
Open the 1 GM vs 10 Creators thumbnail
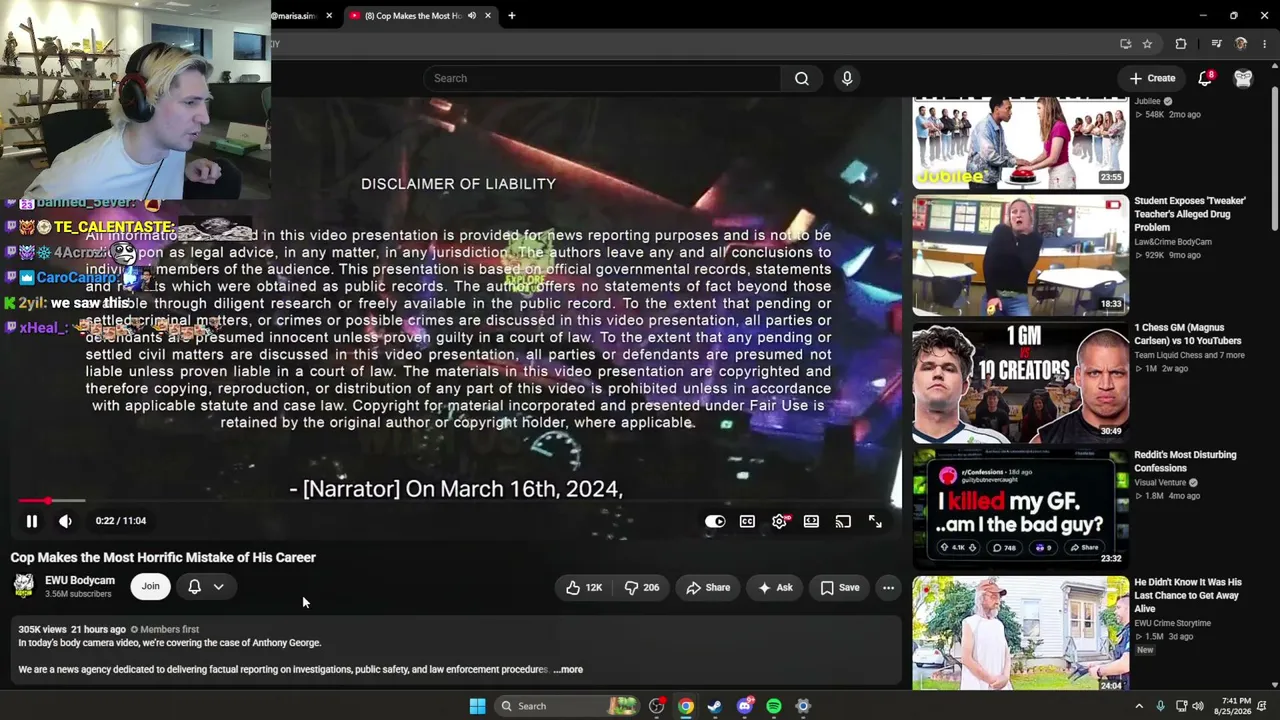[x=1020, y=382]
